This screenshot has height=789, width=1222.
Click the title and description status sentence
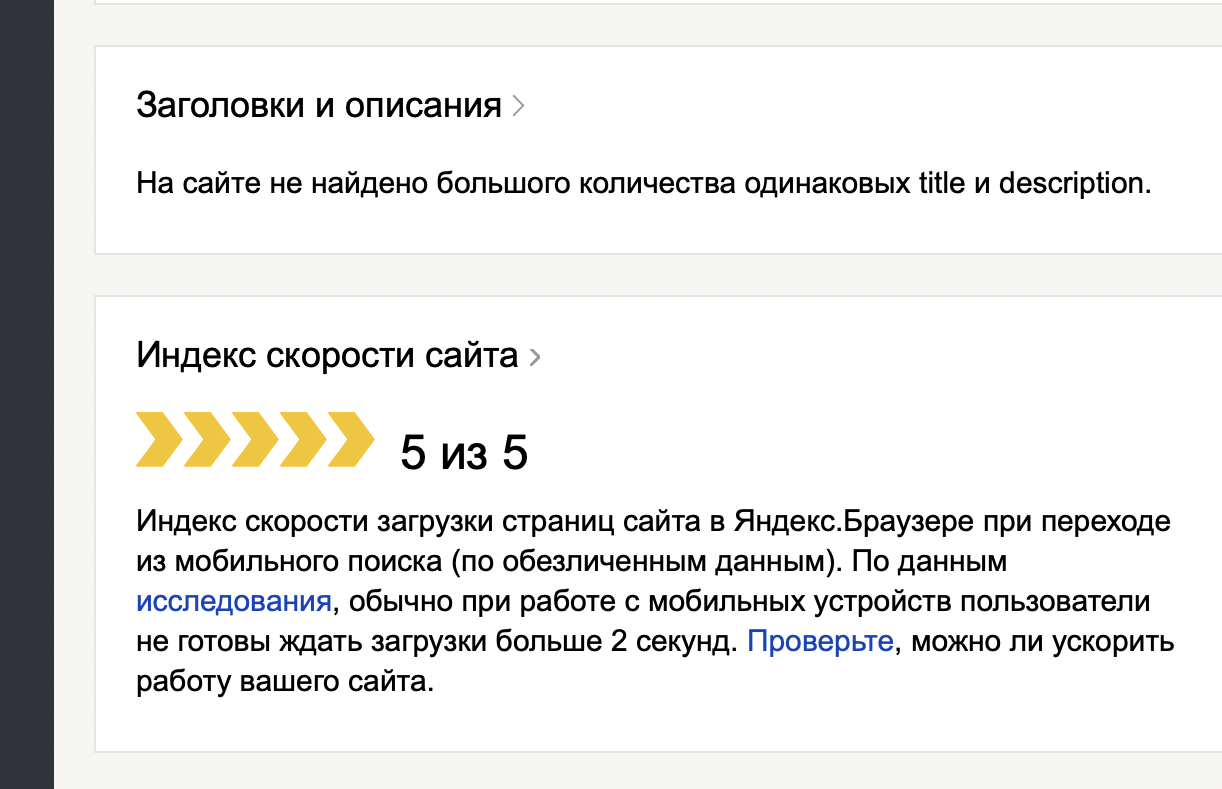point(644,184)
